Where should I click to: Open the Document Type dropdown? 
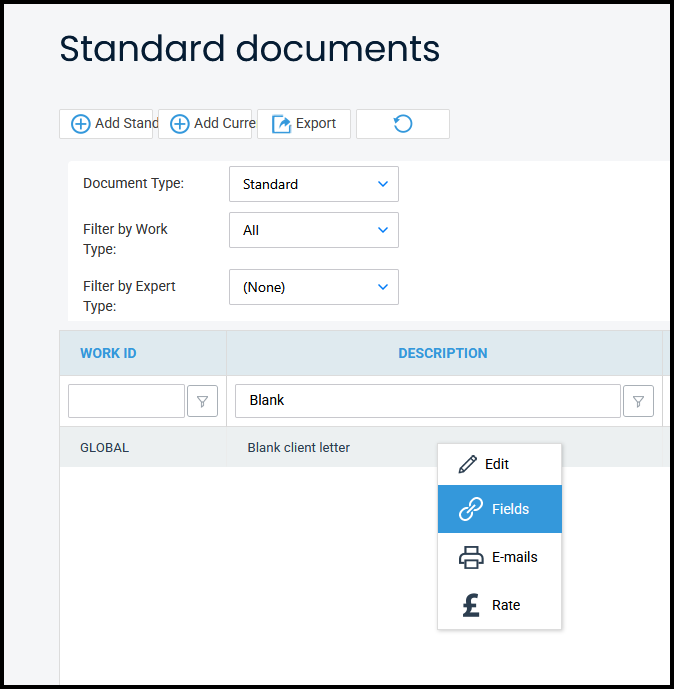click(313, 184)
